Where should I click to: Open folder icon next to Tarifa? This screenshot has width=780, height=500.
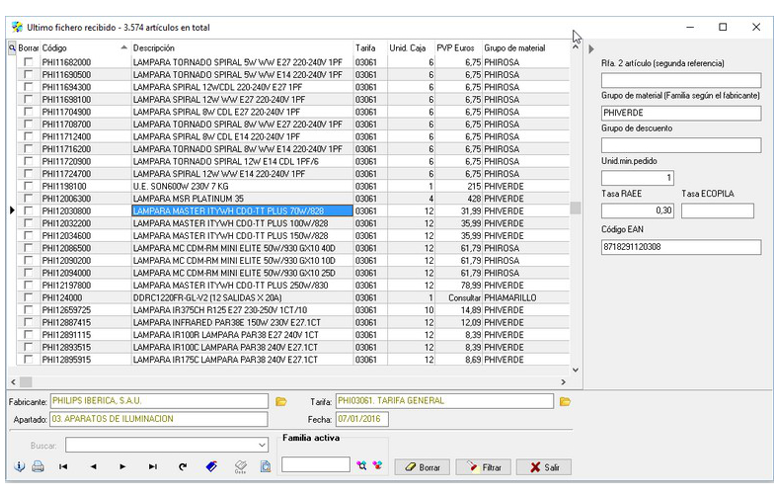(x=565, y=401)
